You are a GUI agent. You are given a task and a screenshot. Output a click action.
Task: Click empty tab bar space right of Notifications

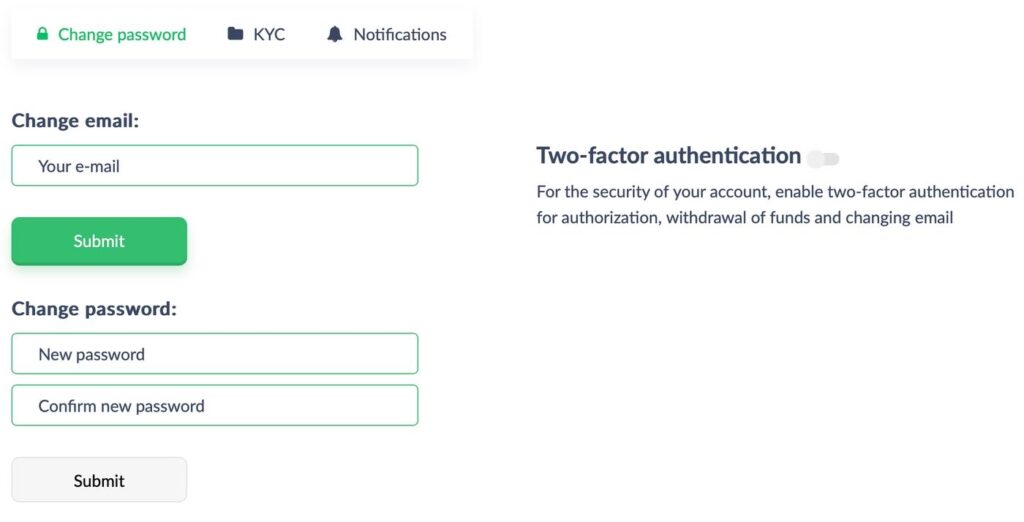460,34
